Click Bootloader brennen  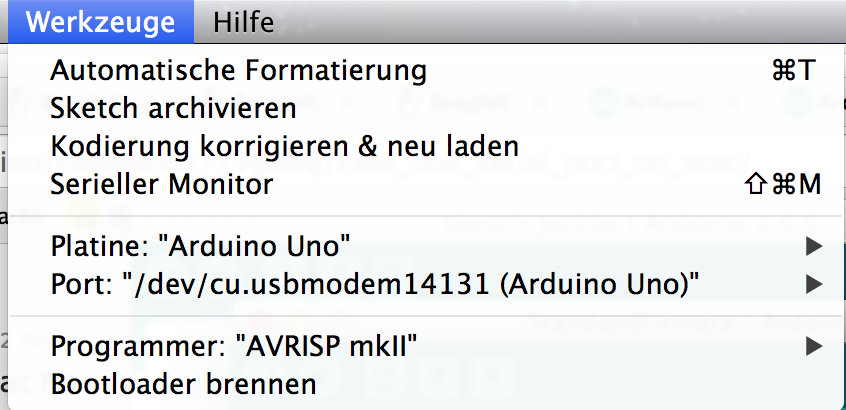click(x=183, y=383)
